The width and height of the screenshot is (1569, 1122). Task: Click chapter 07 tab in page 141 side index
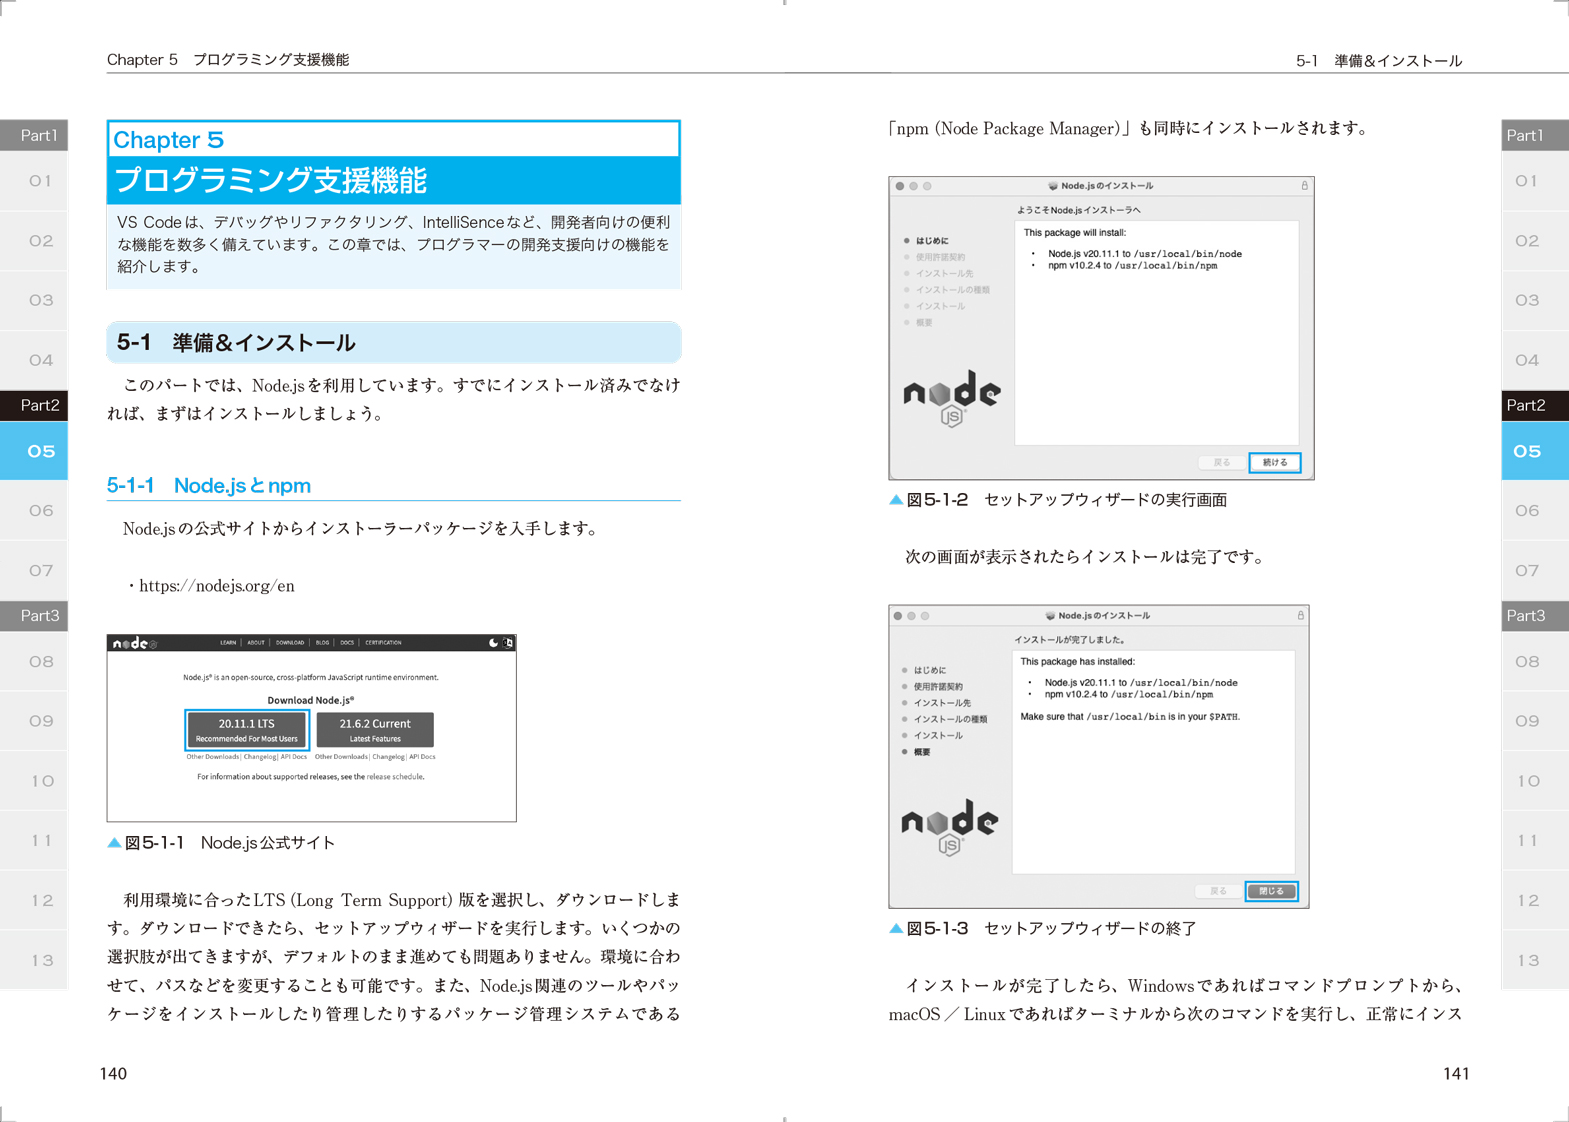tap(1535, 570)
